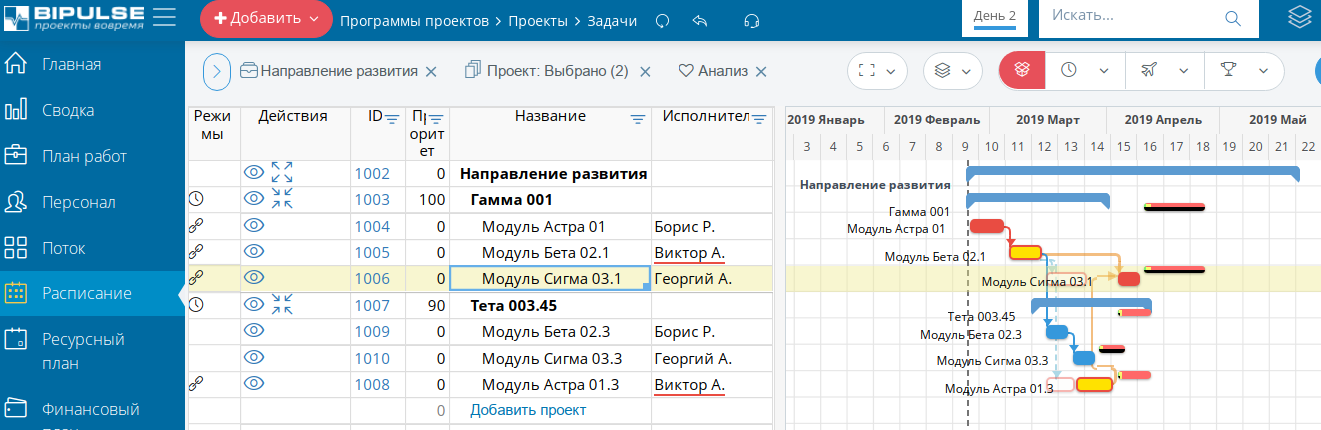Click the red cube view button
The width and height of the screenshot is (1321, 430).
(1021, 70)
